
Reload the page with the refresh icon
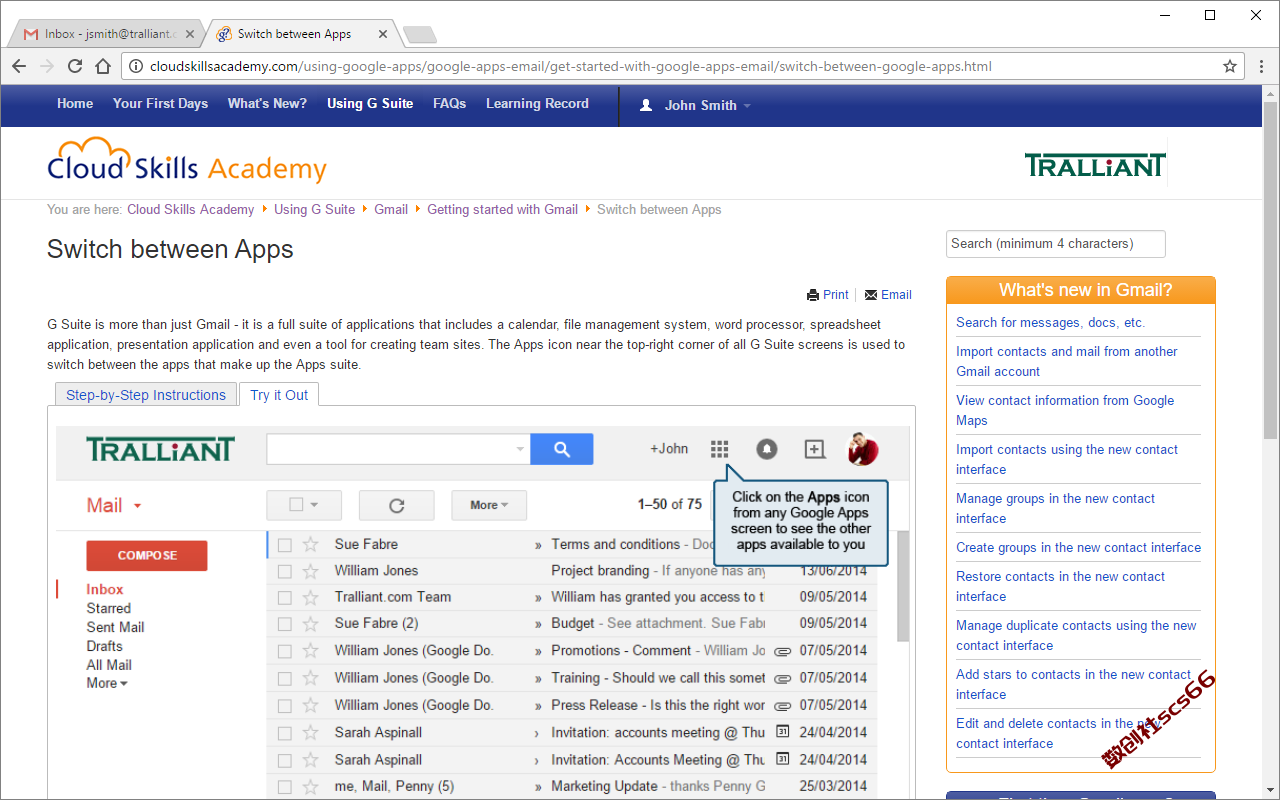pyautogui.click(x=75, y=67)
